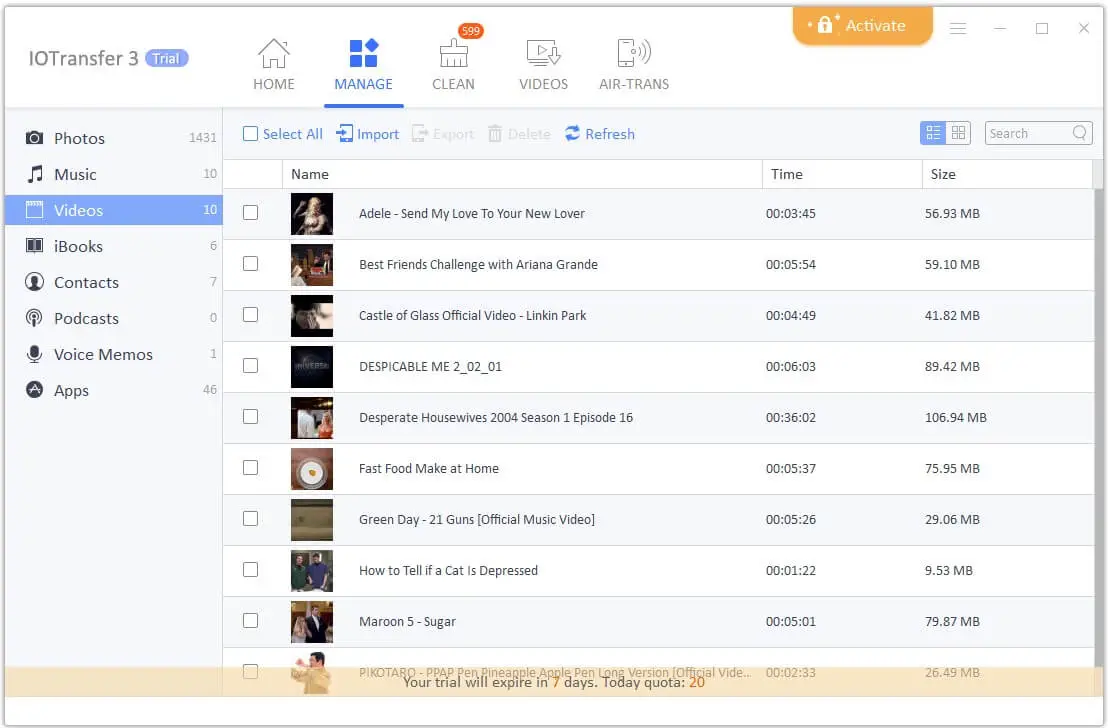Open Apps in the sidebar
This screenshot has height=728, width=1108.
[114, 390]
